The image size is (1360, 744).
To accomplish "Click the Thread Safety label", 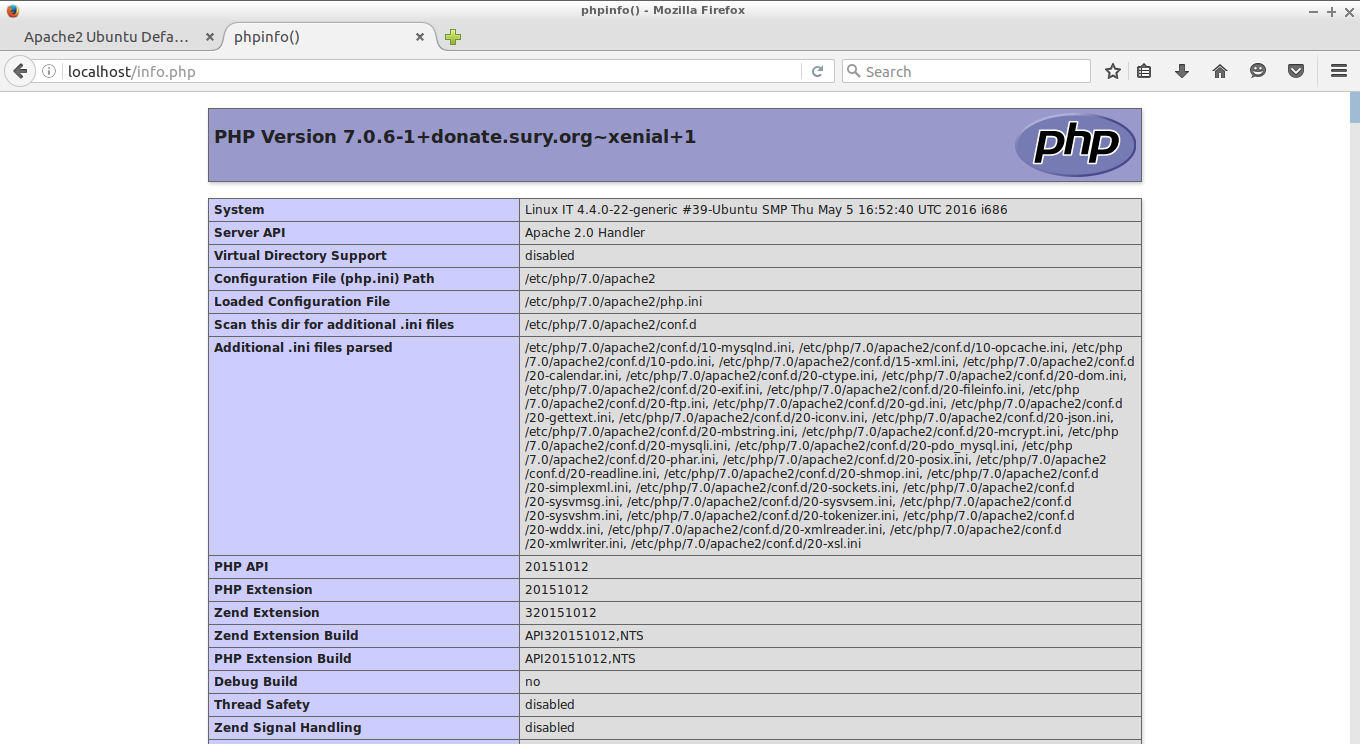I will (262, 705).
